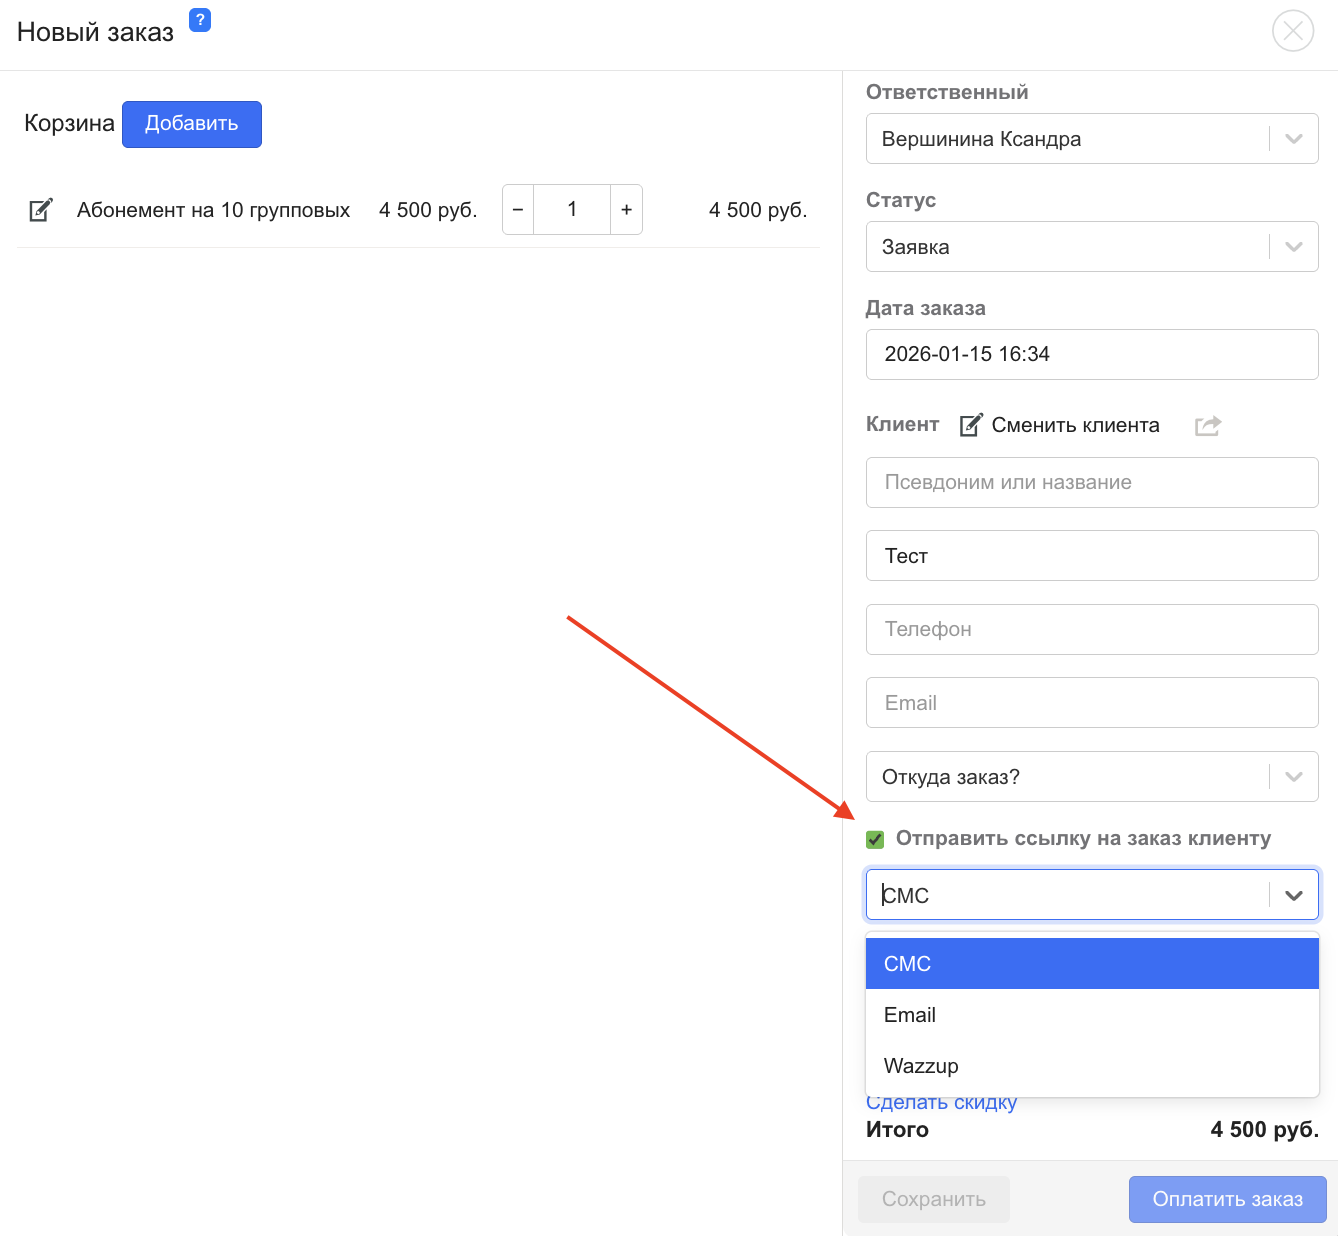The image size is (1338, 1236).
Task: Decrease item quantity with minus button
Action: (x=518, y=210)
